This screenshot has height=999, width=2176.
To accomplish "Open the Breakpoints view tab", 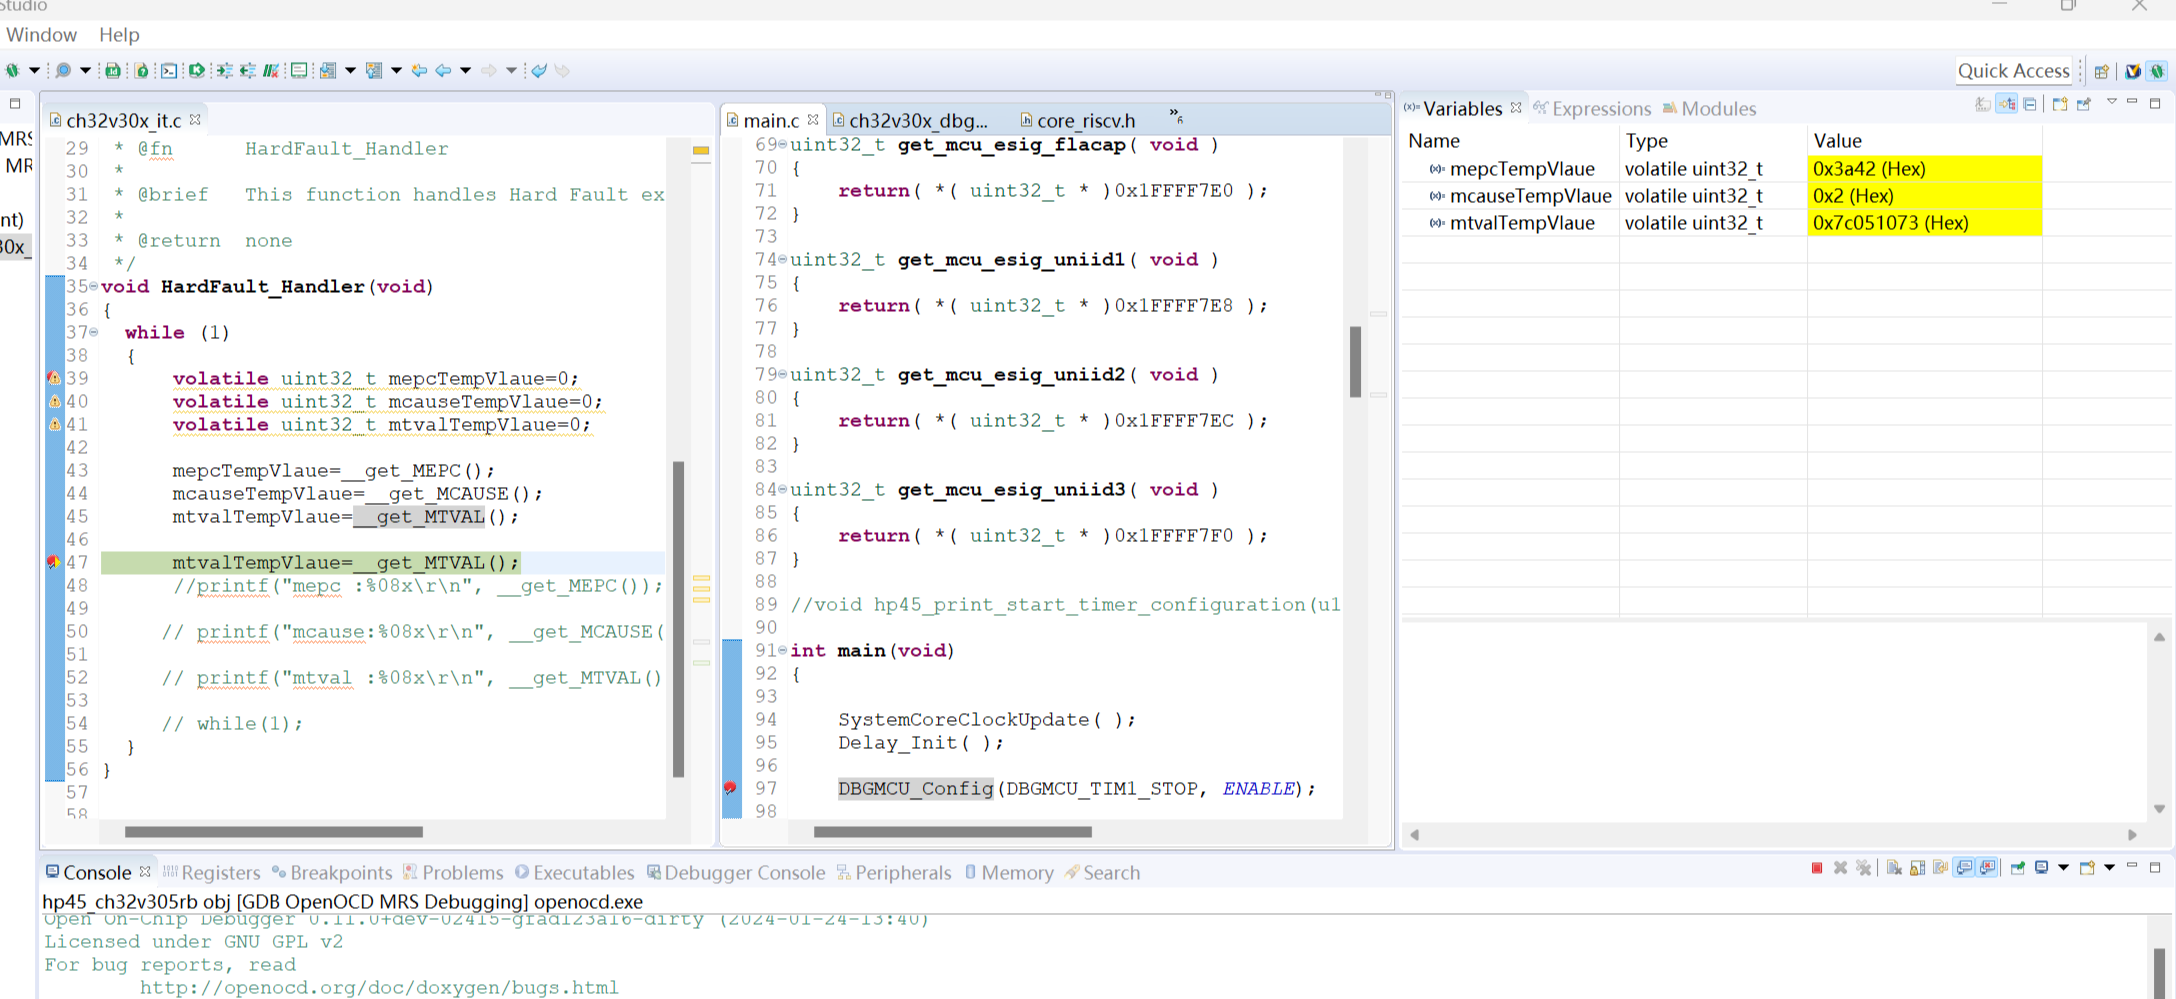I will tap(332, 872).
